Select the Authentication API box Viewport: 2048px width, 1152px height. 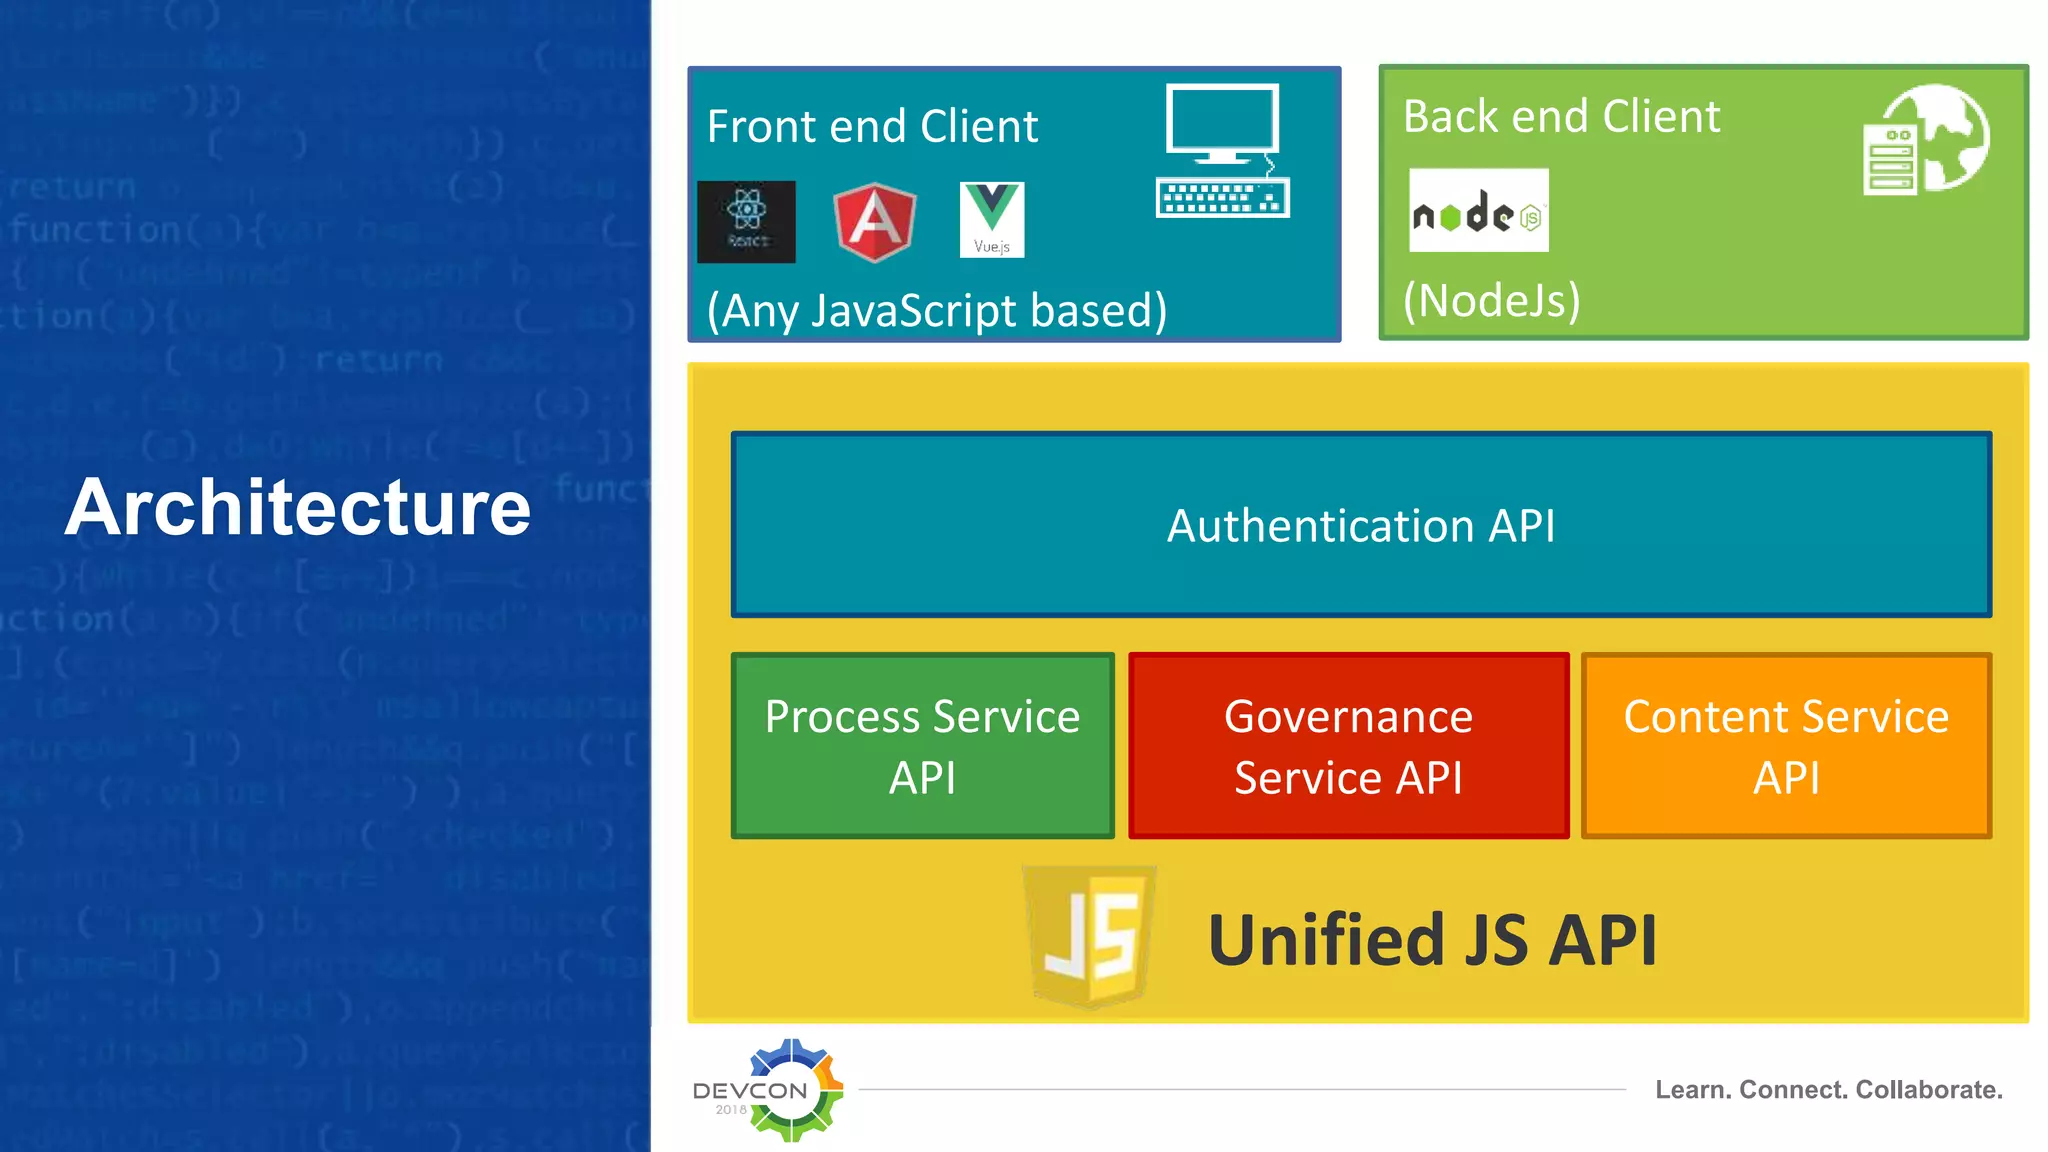(1361, 525)
